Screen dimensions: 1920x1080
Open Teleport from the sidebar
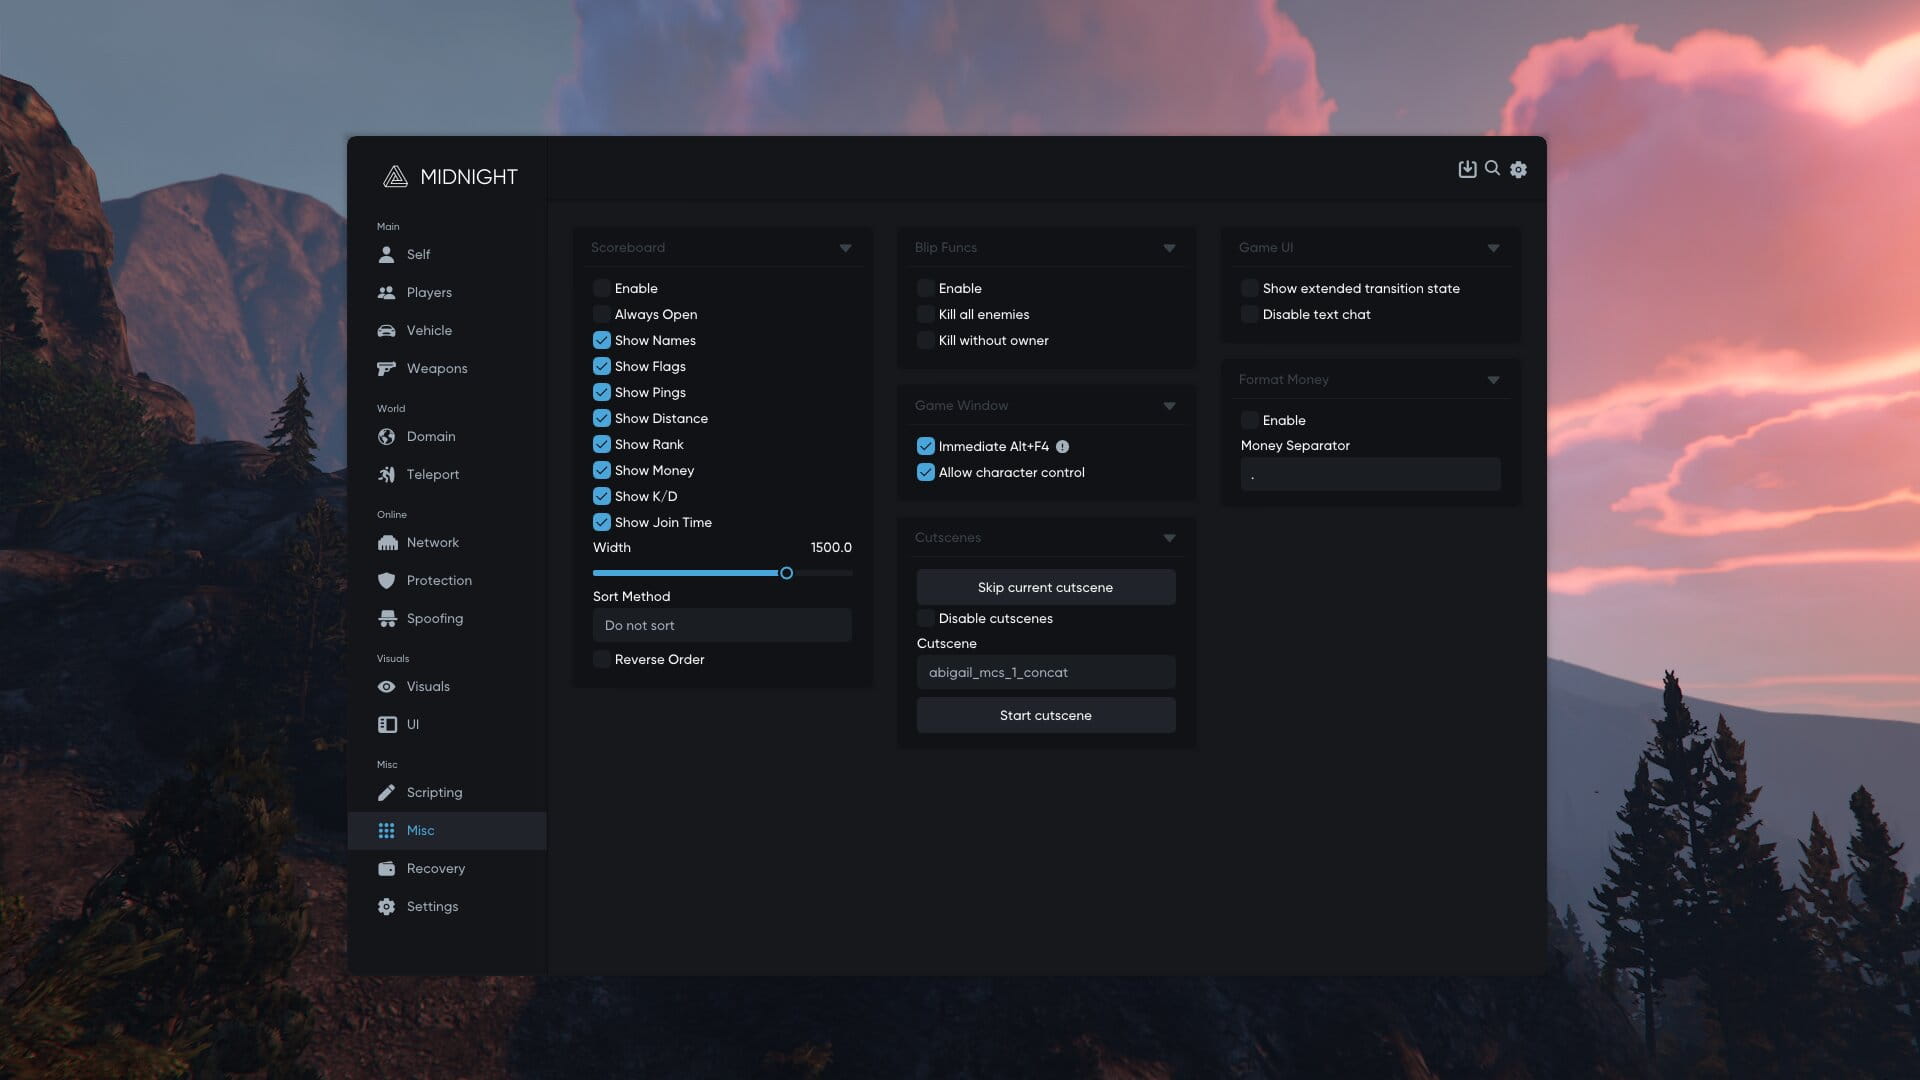pos(432,475)
